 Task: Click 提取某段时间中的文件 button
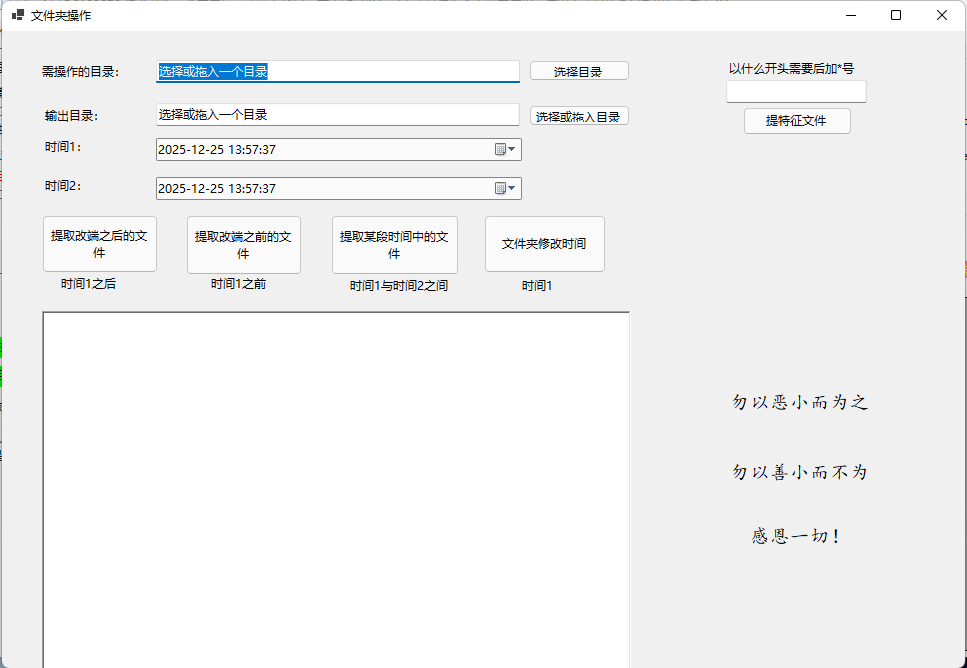(x=394, y=245)
